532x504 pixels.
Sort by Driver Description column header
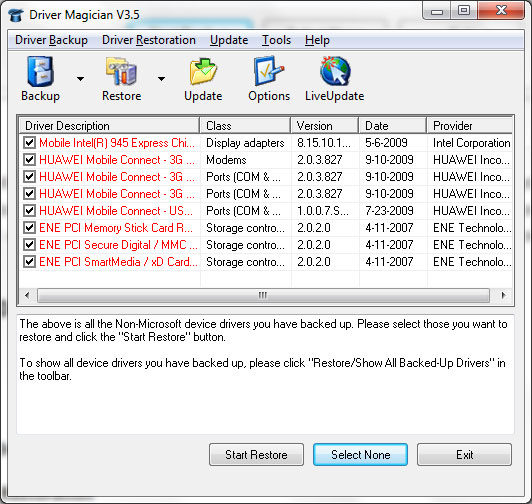[x=109, y=126]
